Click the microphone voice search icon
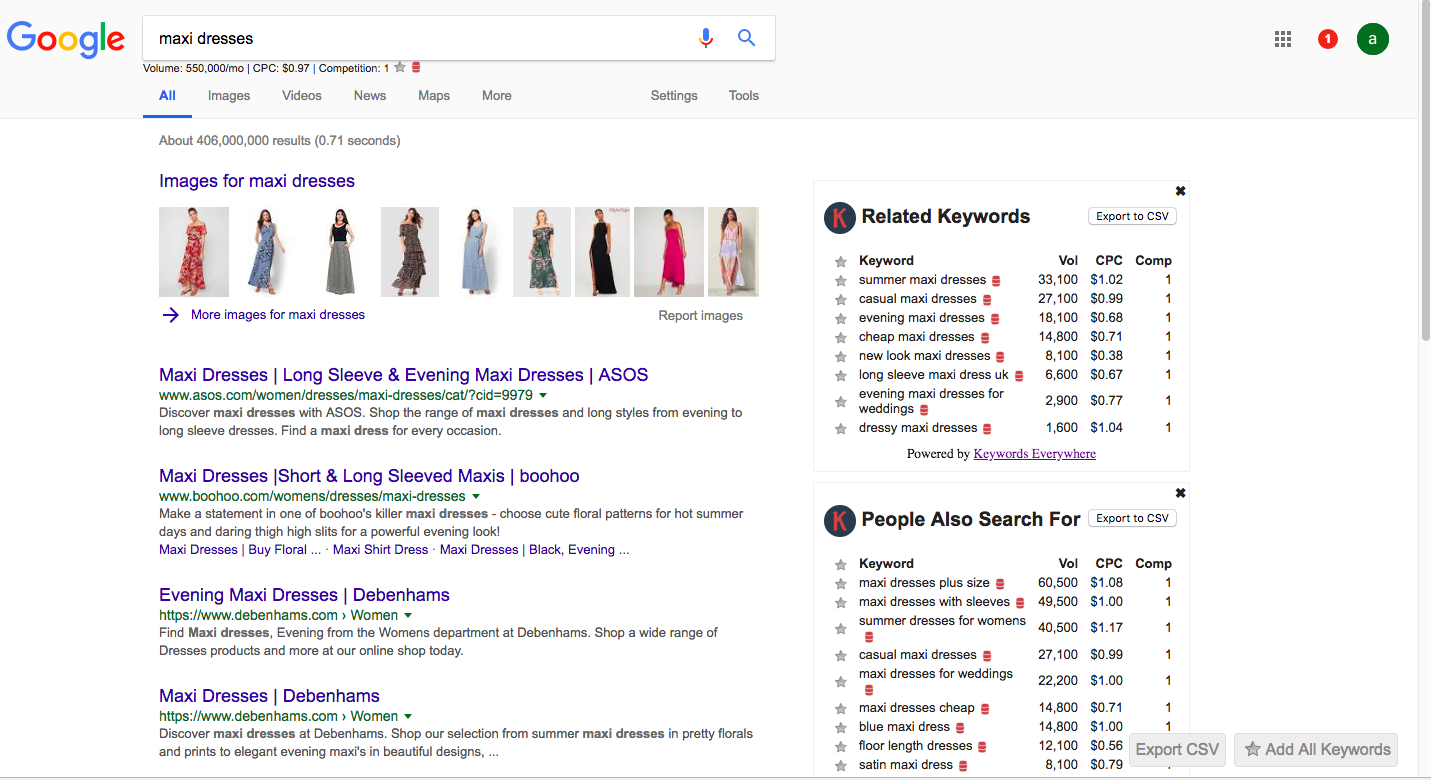 click(706, 38)
